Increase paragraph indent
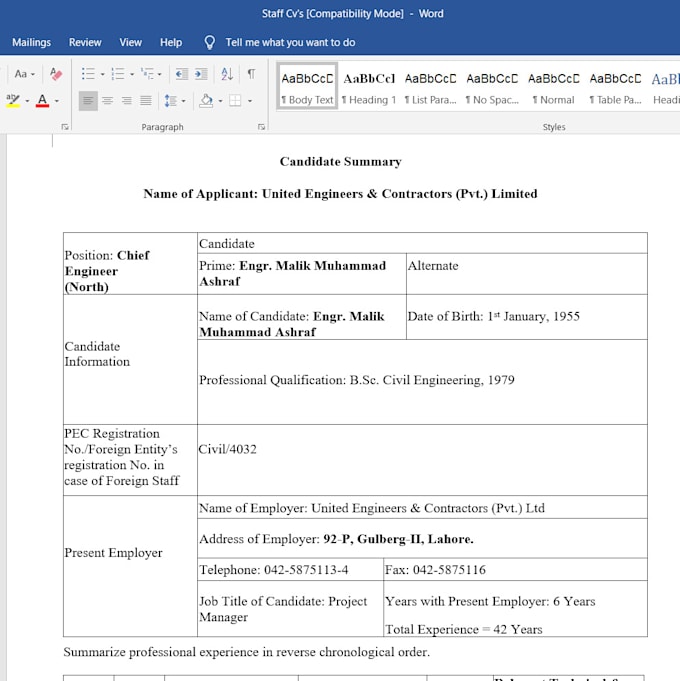This screenshot has height=681, width=680. pos(201,74)
